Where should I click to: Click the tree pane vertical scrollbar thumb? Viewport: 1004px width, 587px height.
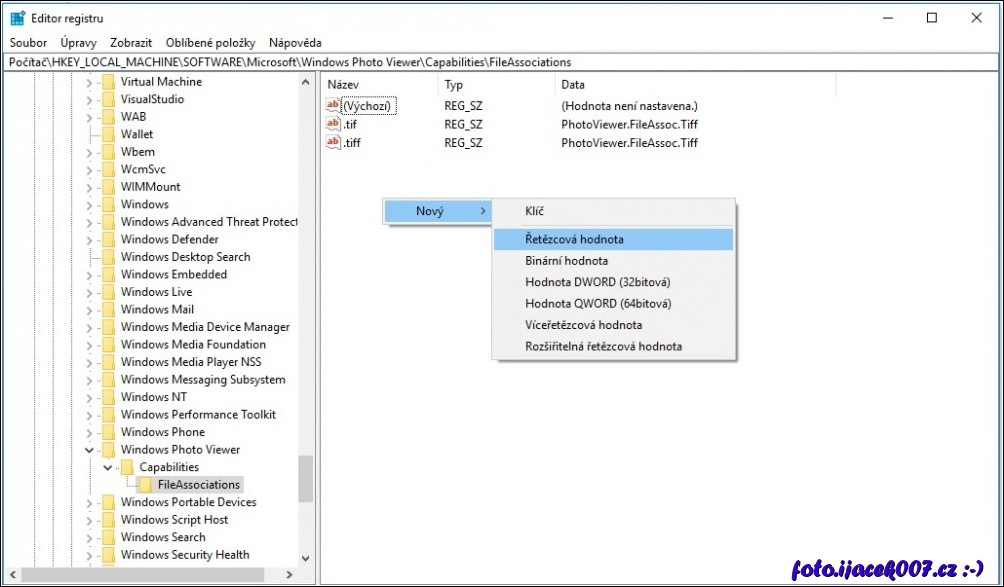pyautogui.click(x=305, y=478)
